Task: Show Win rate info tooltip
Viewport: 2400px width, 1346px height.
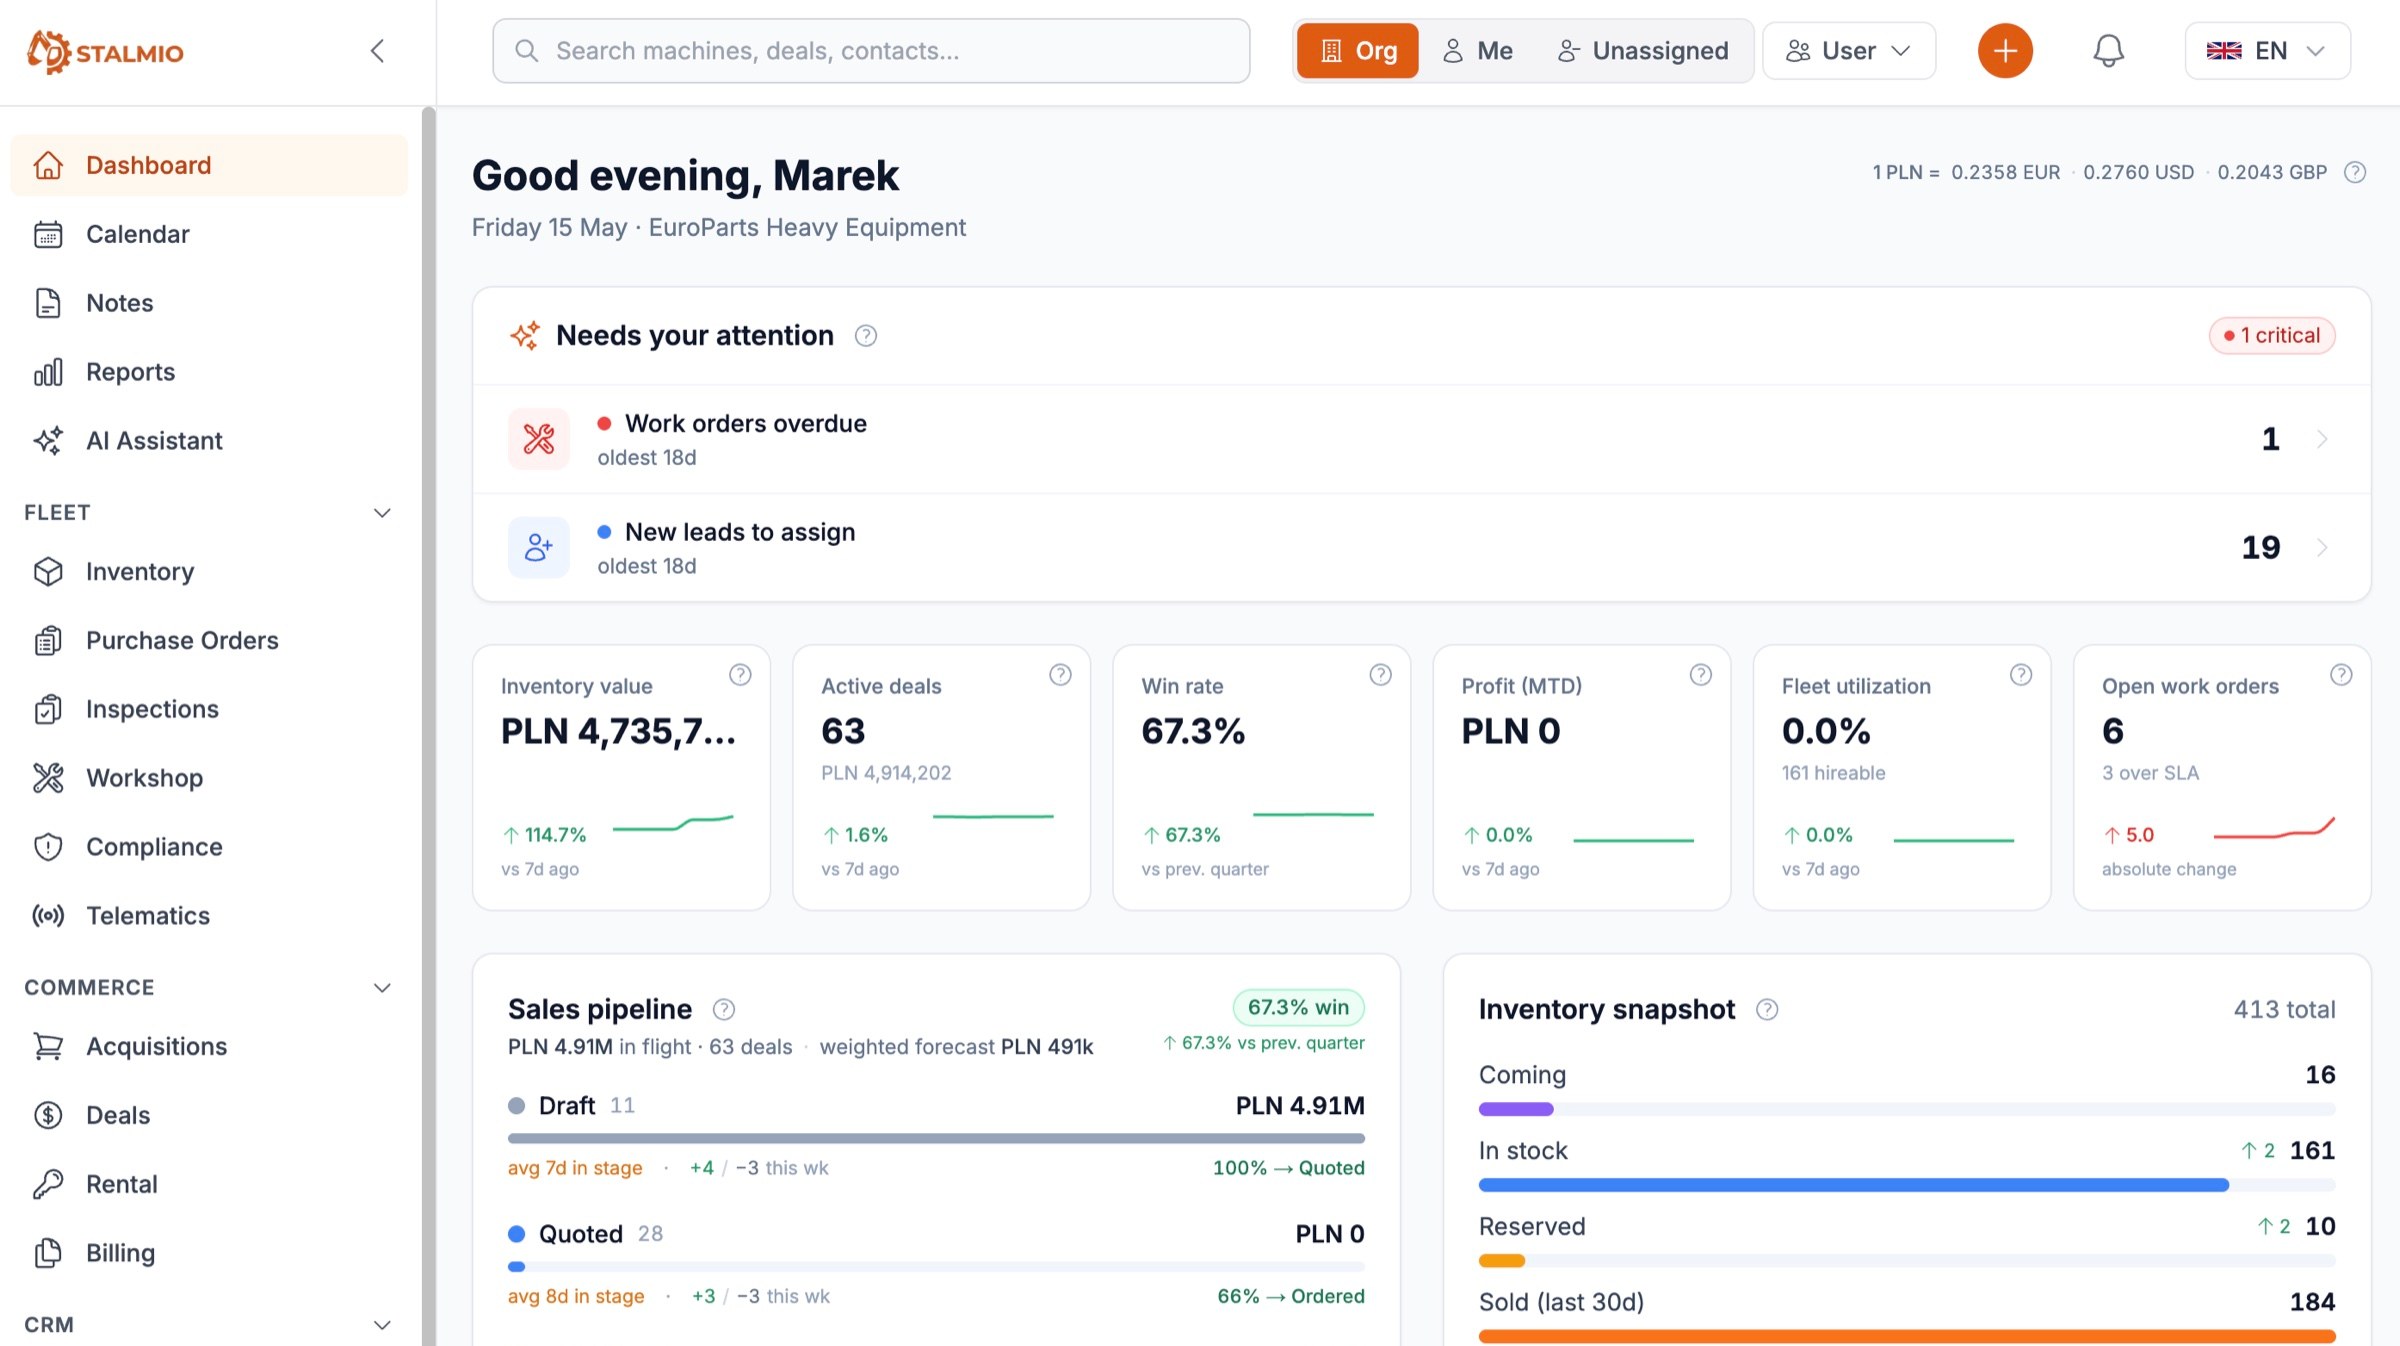Action: tap(1380, 675)
